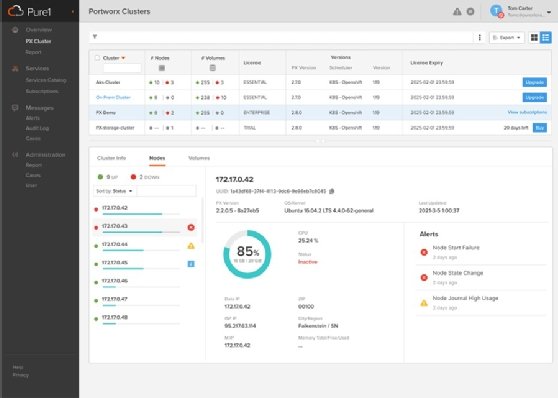The image size is (558, 398).
Task: Click the Messages sidebar icon
Action: point(15,108)
